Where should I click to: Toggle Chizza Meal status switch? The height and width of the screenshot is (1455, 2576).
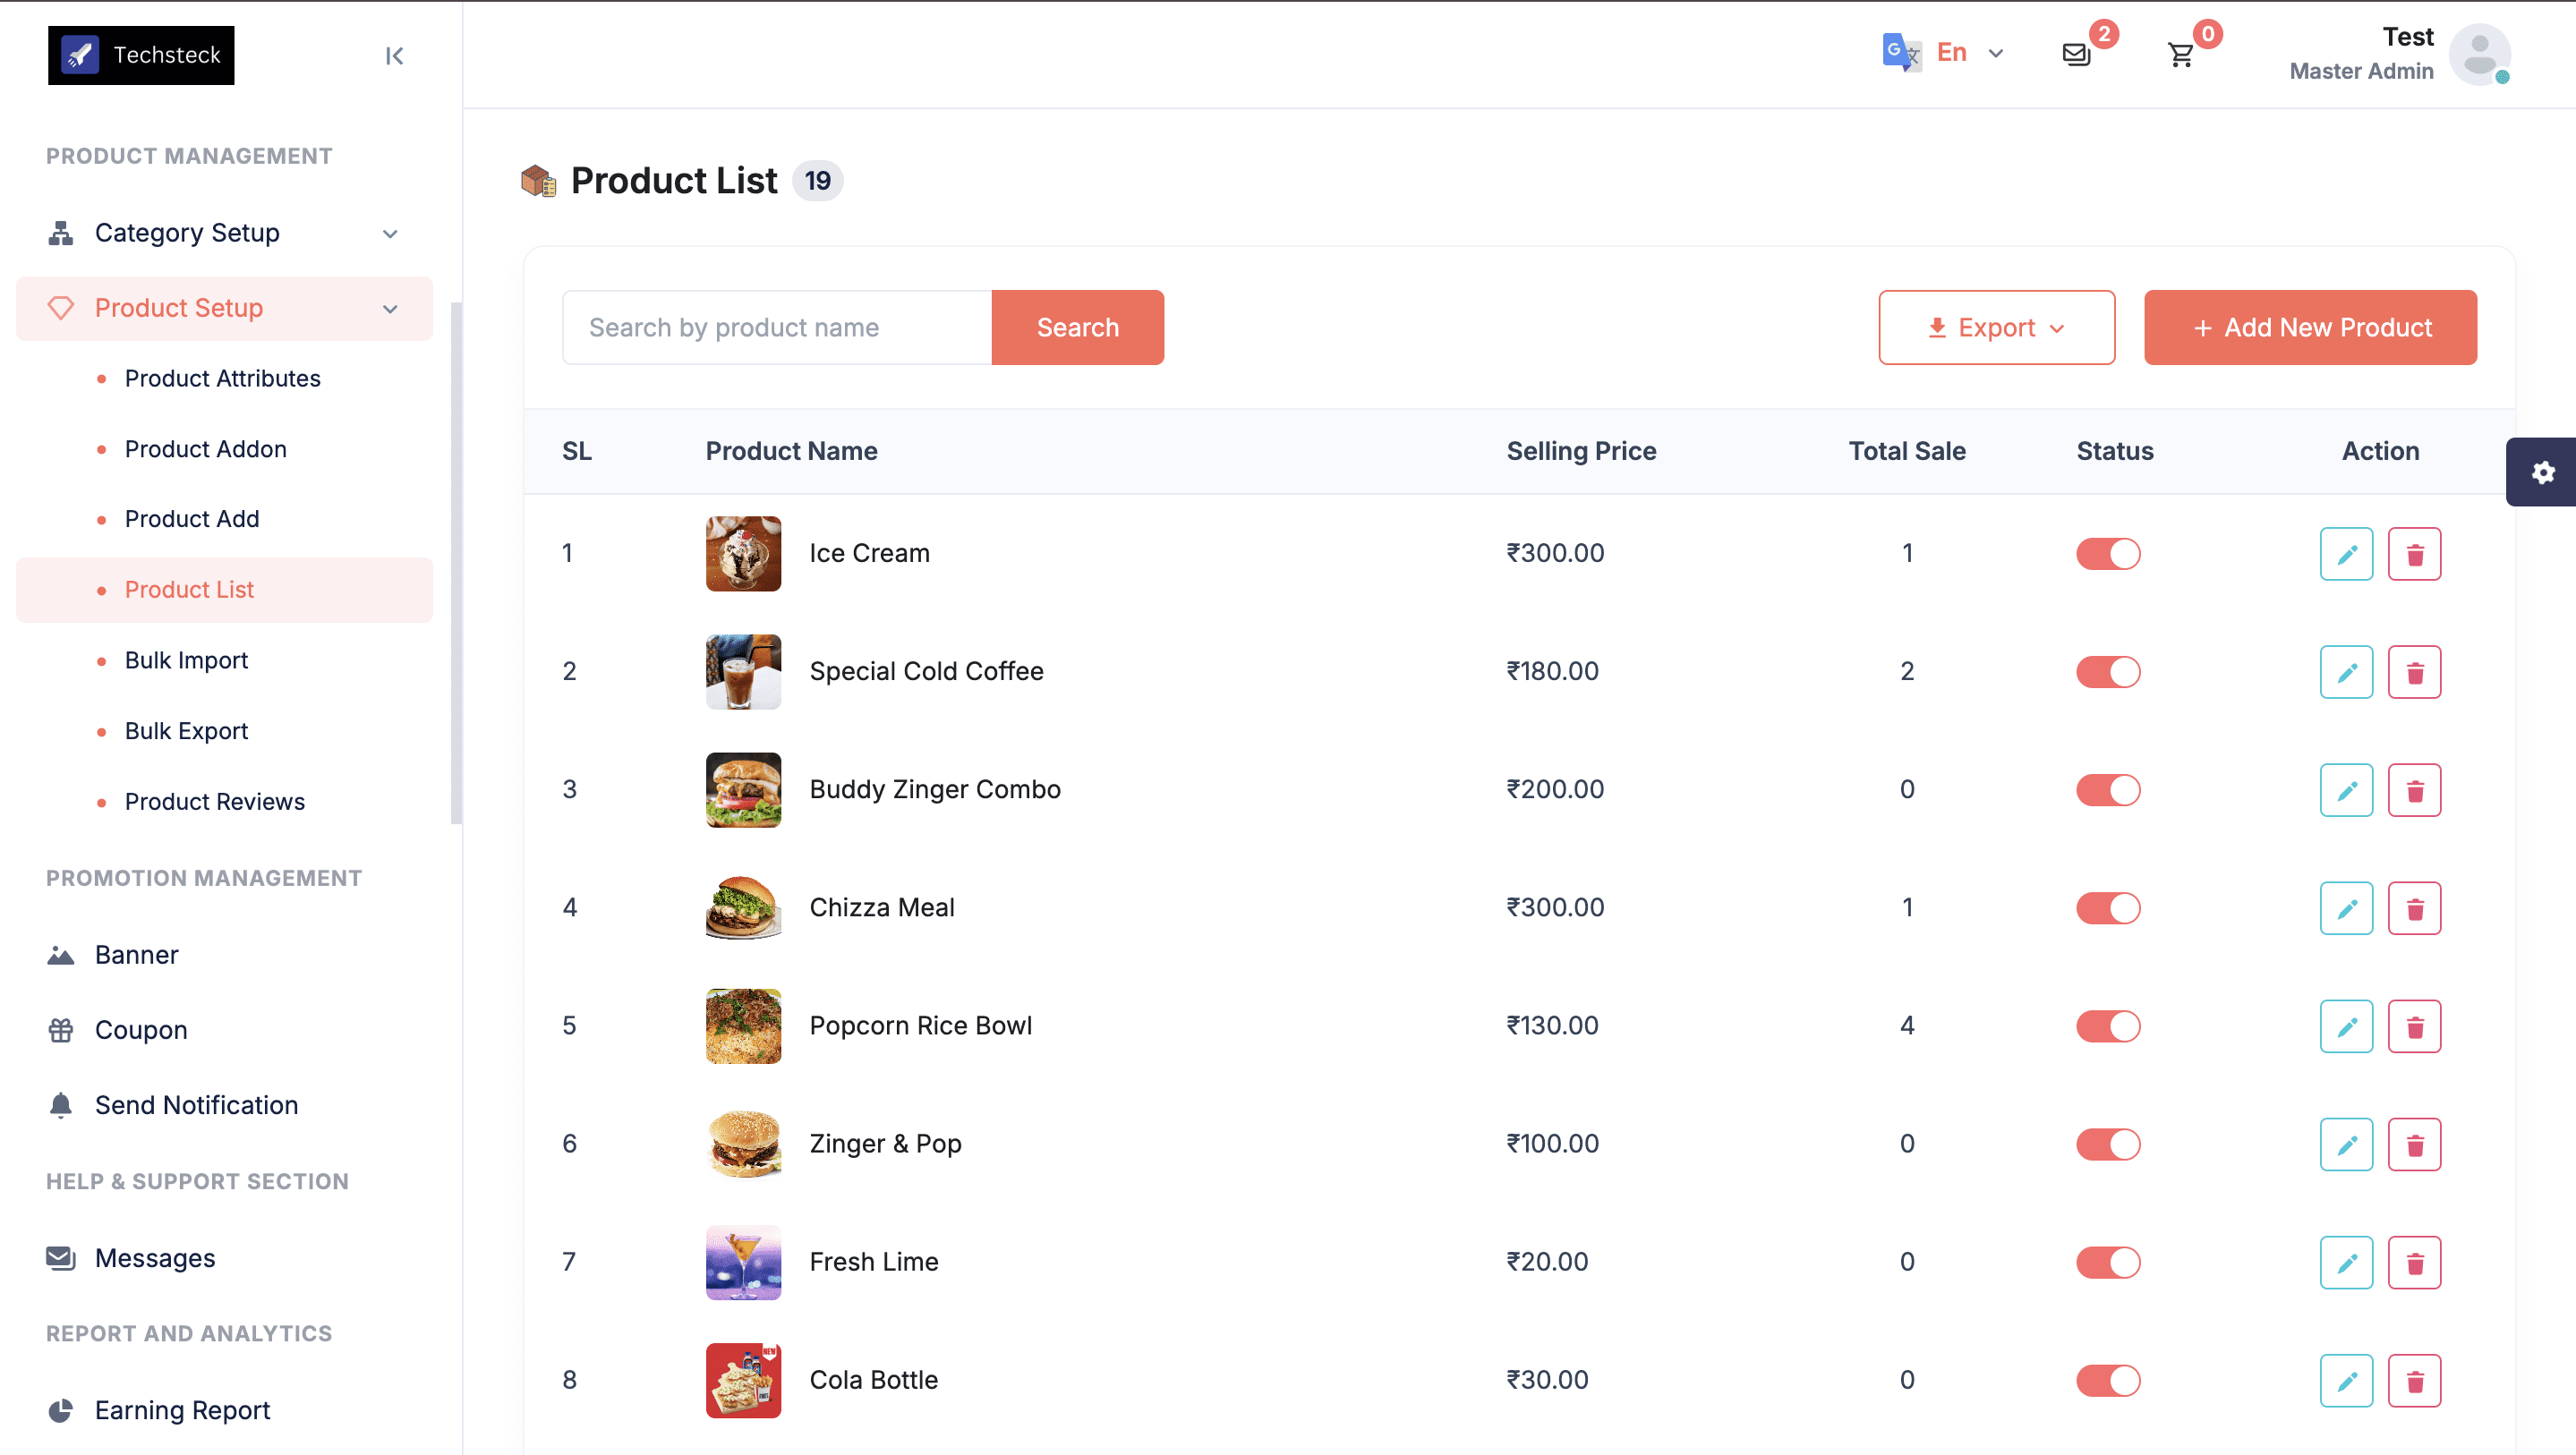(2108, 908)
